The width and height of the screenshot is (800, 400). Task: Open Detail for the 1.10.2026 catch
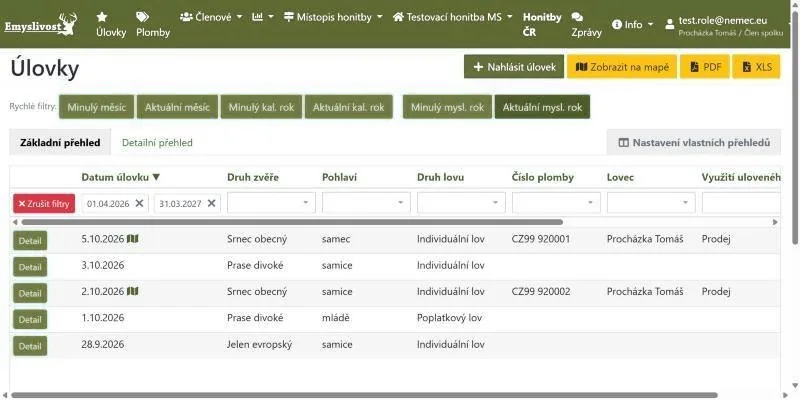30,319
